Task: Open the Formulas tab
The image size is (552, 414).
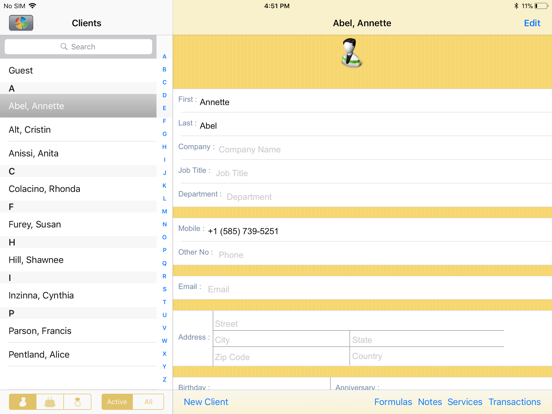Action: coord(393,402)
